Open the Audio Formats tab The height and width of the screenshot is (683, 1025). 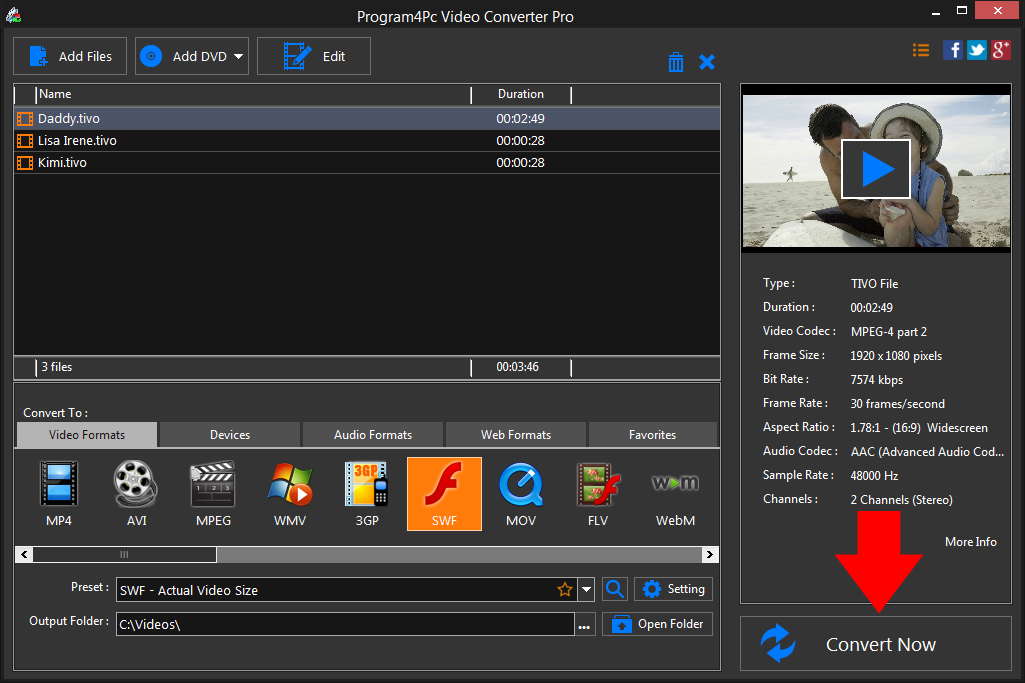[373, 435]
